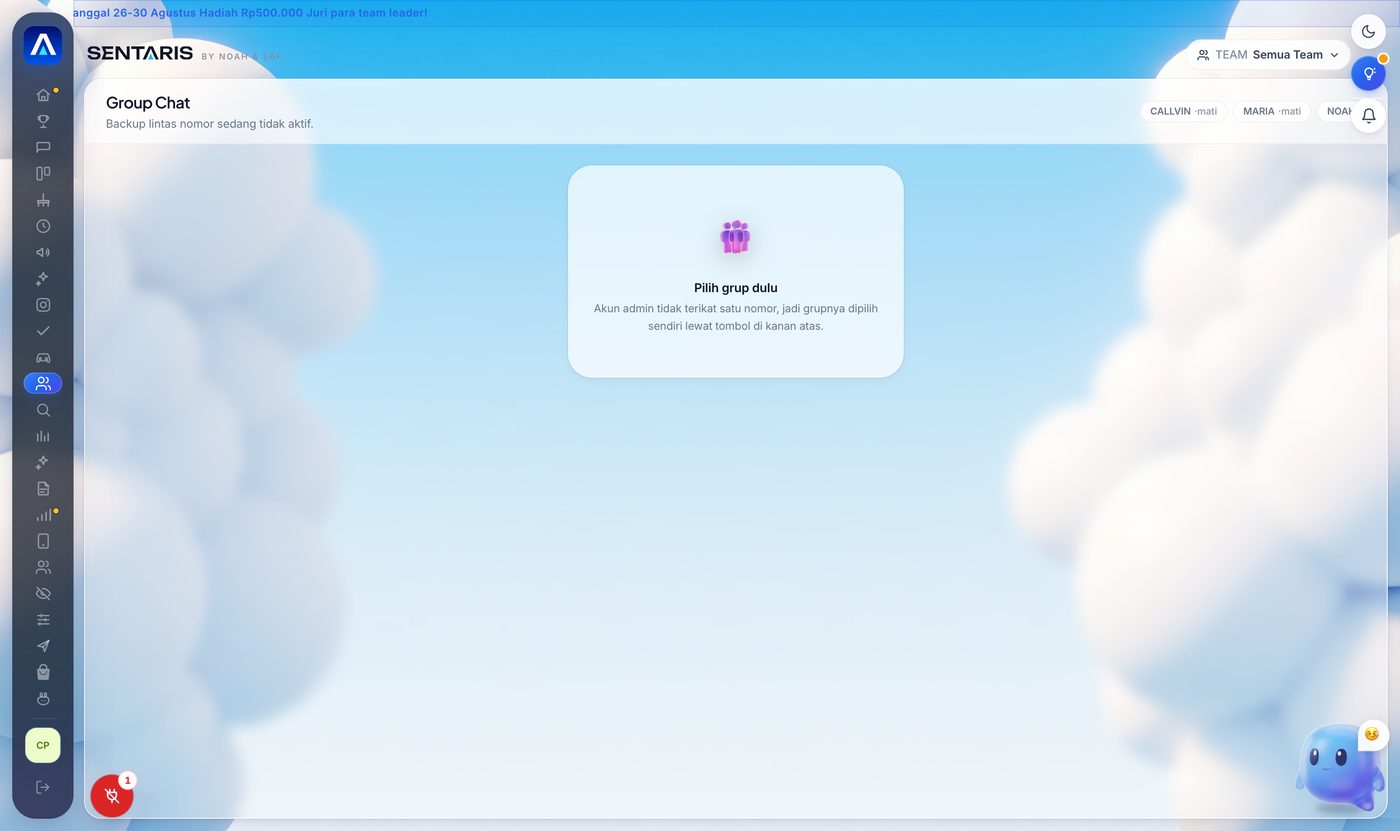Select the MARIA mati group chip
Image resolution: width=1400 pixels, height=831 pixels.
pyautogui.click(x=1272, y=111)
